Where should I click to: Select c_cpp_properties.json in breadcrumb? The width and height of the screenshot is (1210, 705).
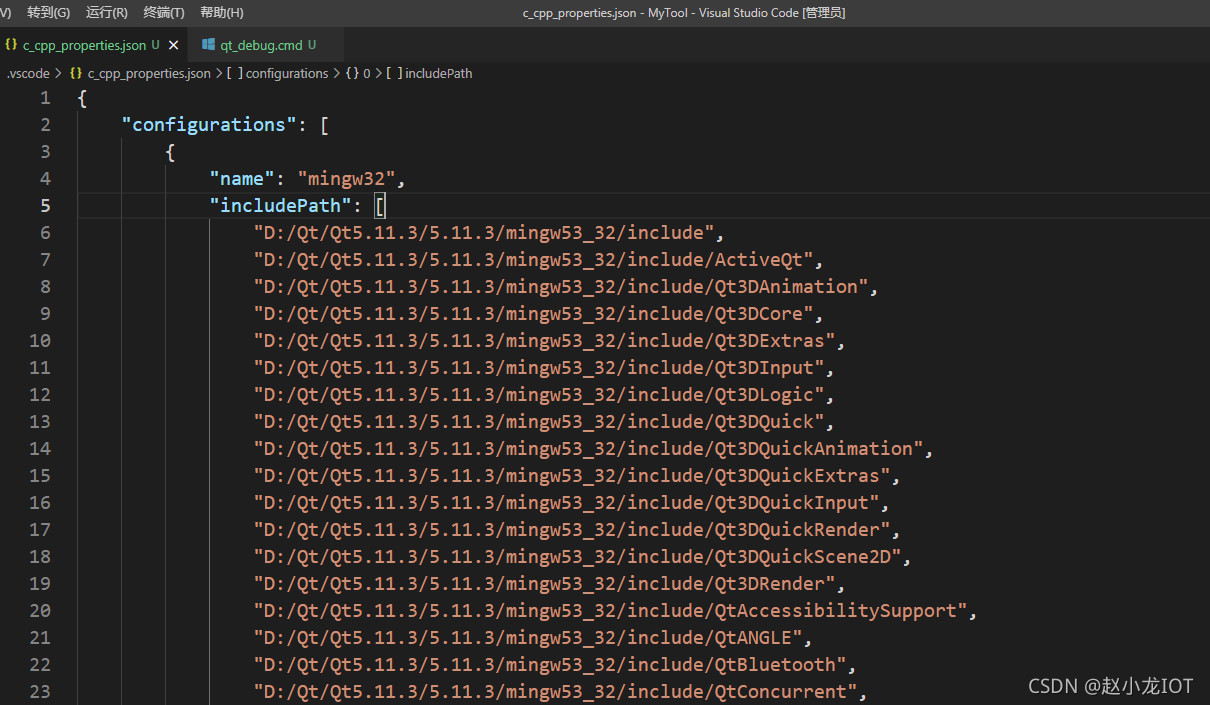pyautogui.click(x=149, y=73)
